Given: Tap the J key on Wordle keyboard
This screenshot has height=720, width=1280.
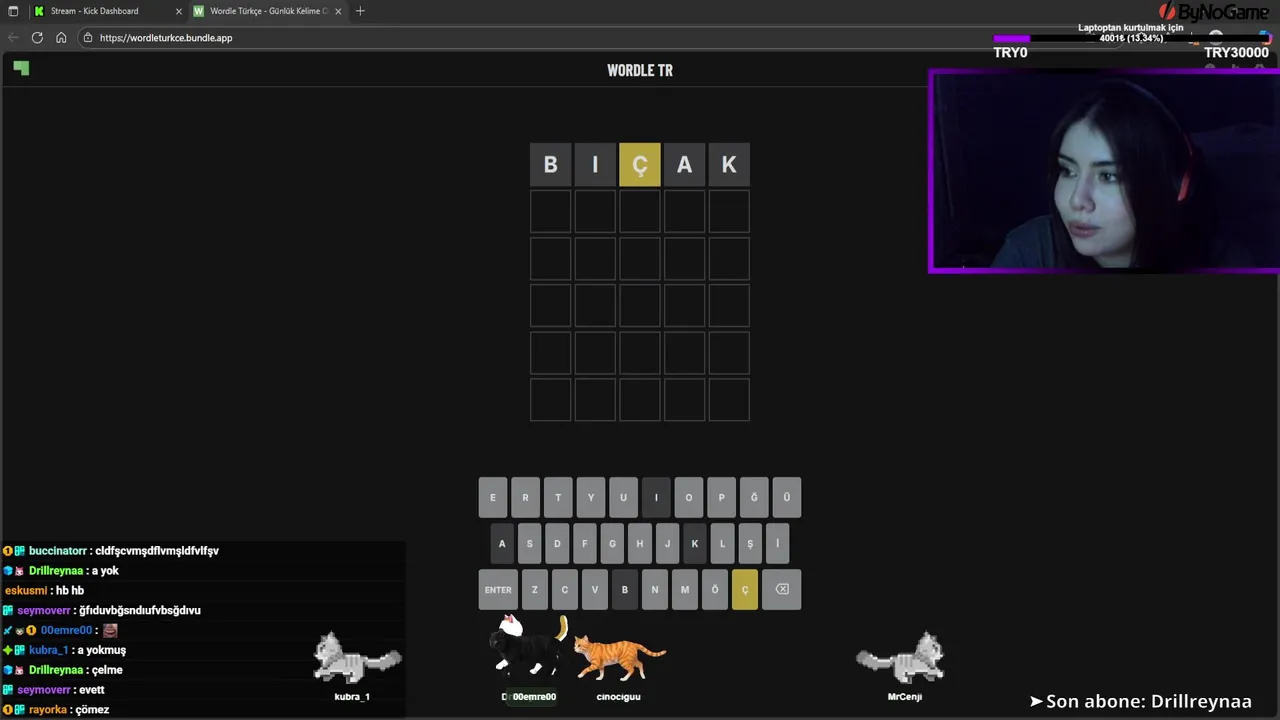Looking at the screenshot, I should [x=667, y=543].
